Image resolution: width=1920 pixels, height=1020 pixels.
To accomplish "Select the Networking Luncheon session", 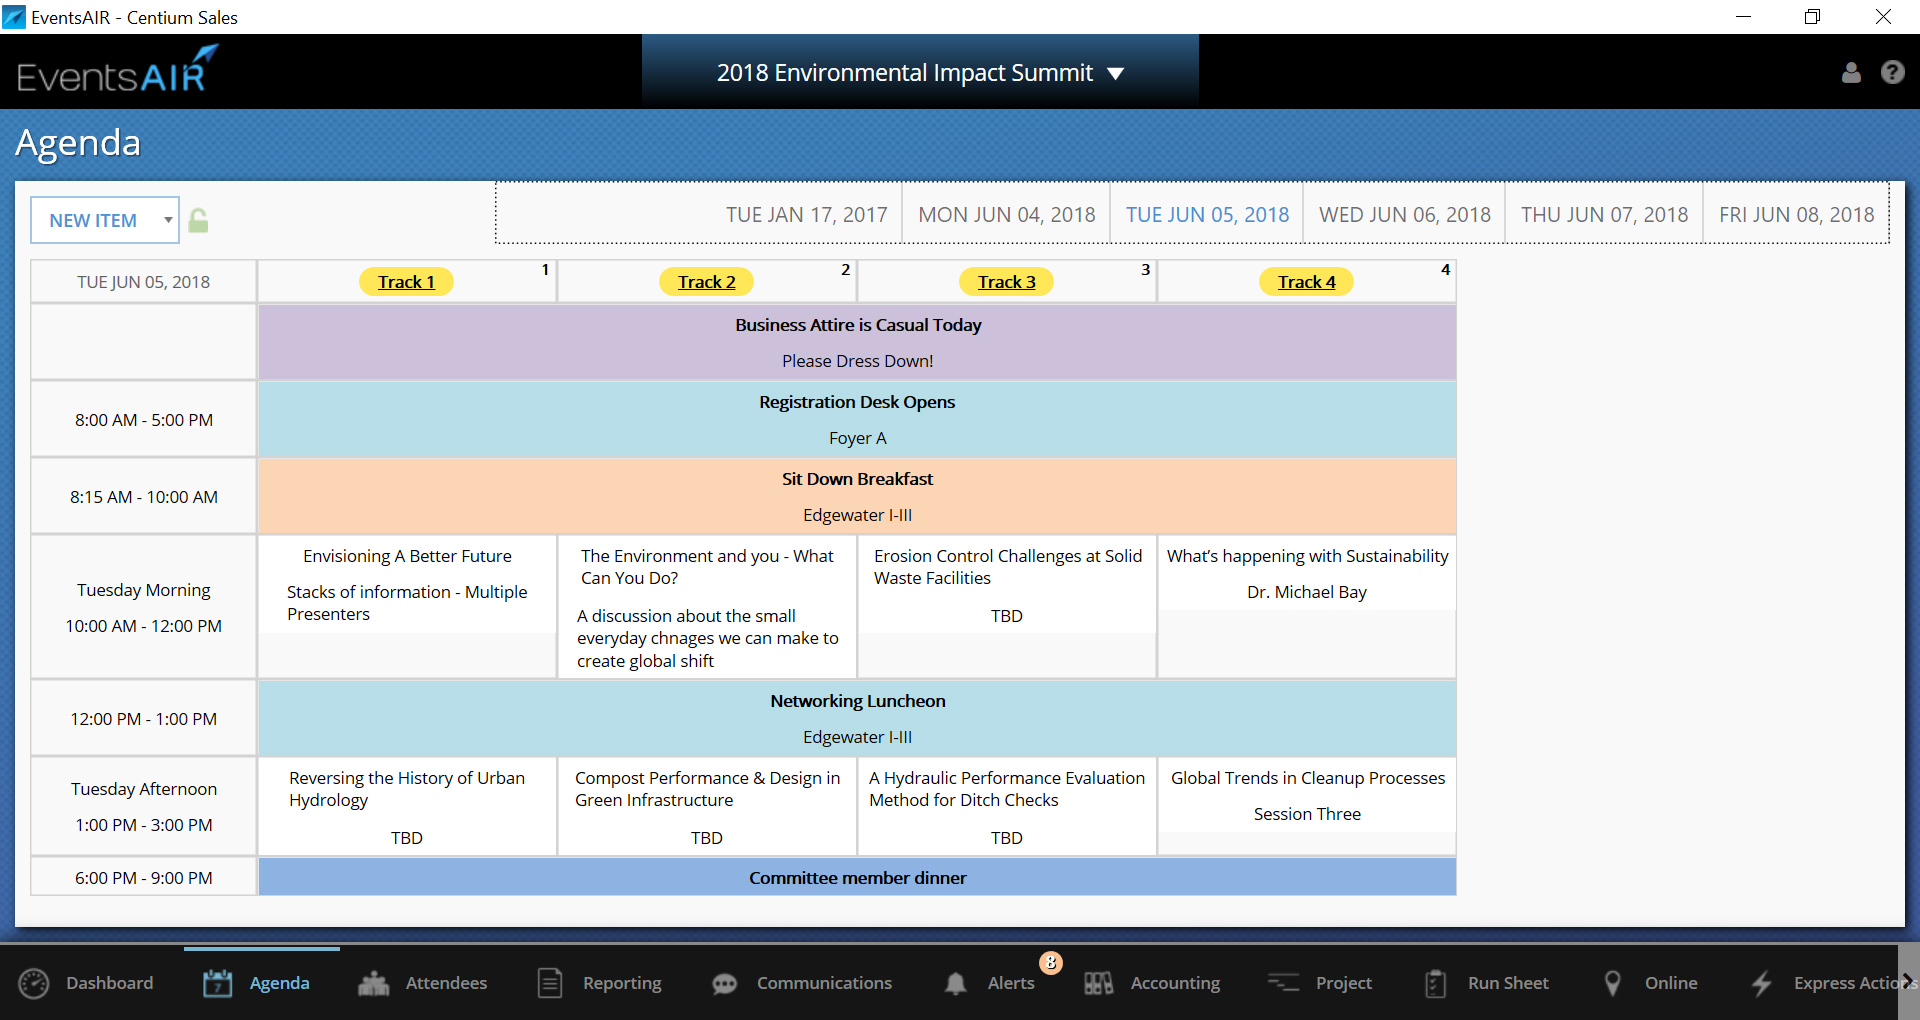I will pos(857,718).
